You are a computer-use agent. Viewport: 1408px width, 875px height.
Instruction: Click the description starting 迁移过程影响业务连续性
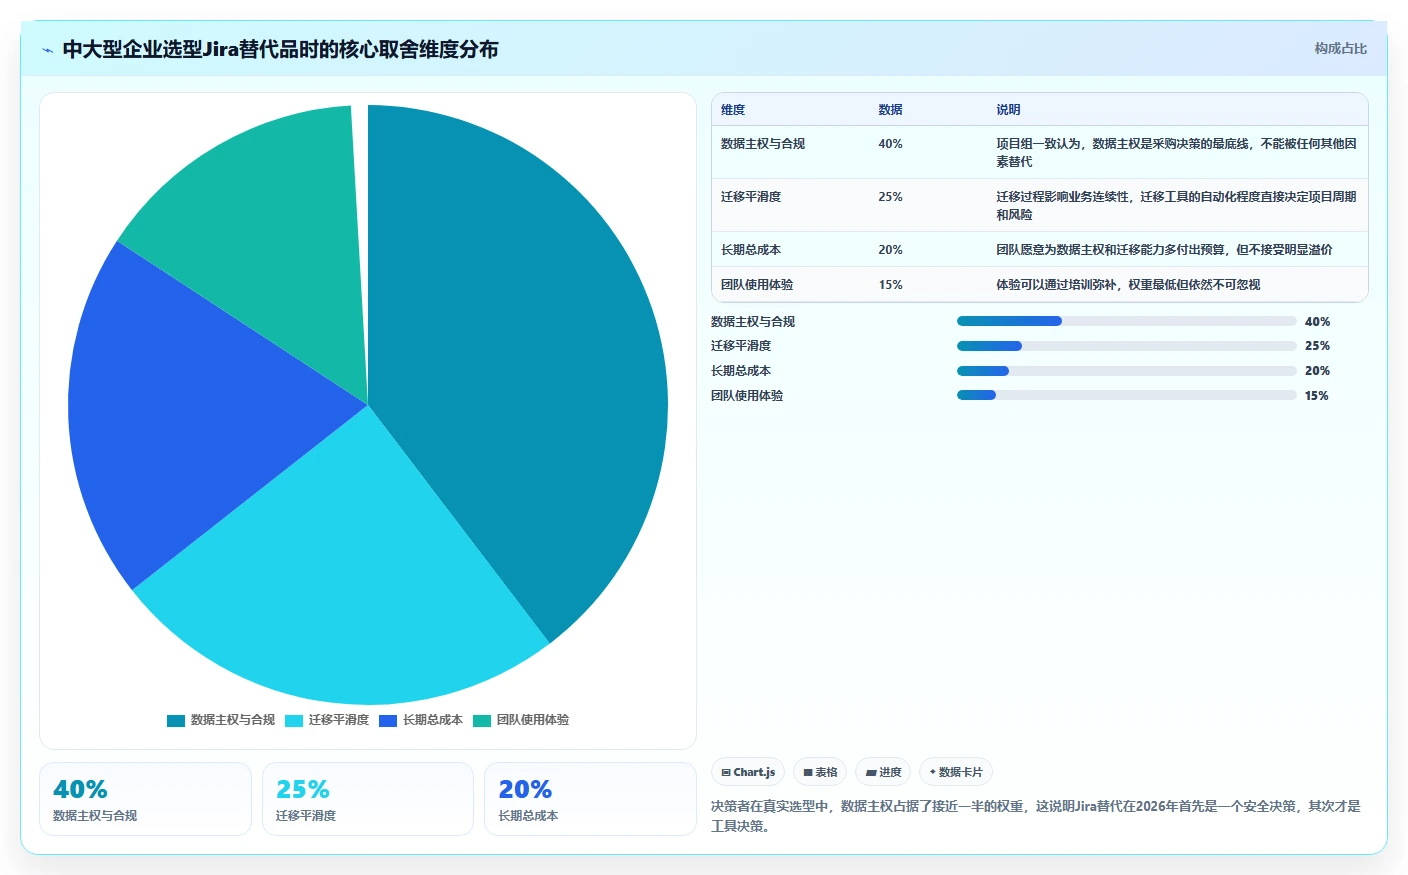(x=1177, y=206)
